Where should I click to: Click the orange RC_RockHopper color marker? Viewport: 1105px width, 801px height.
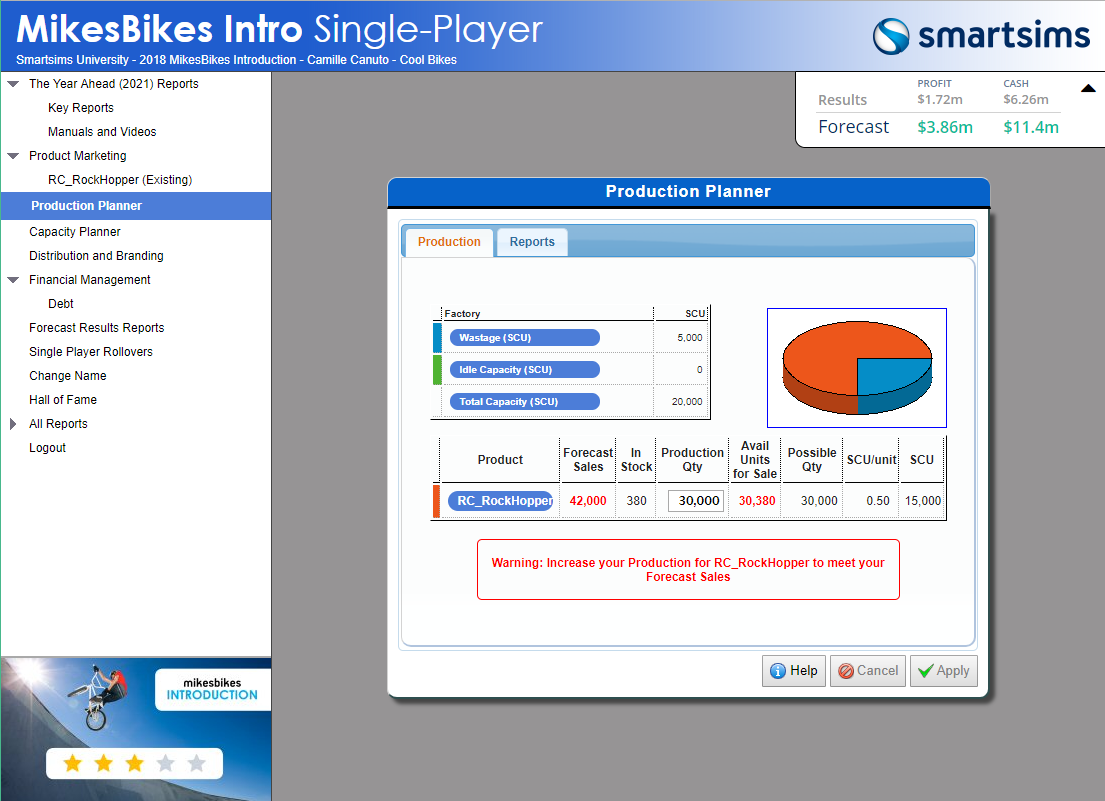pyautogui.click(x=436, y=501)
